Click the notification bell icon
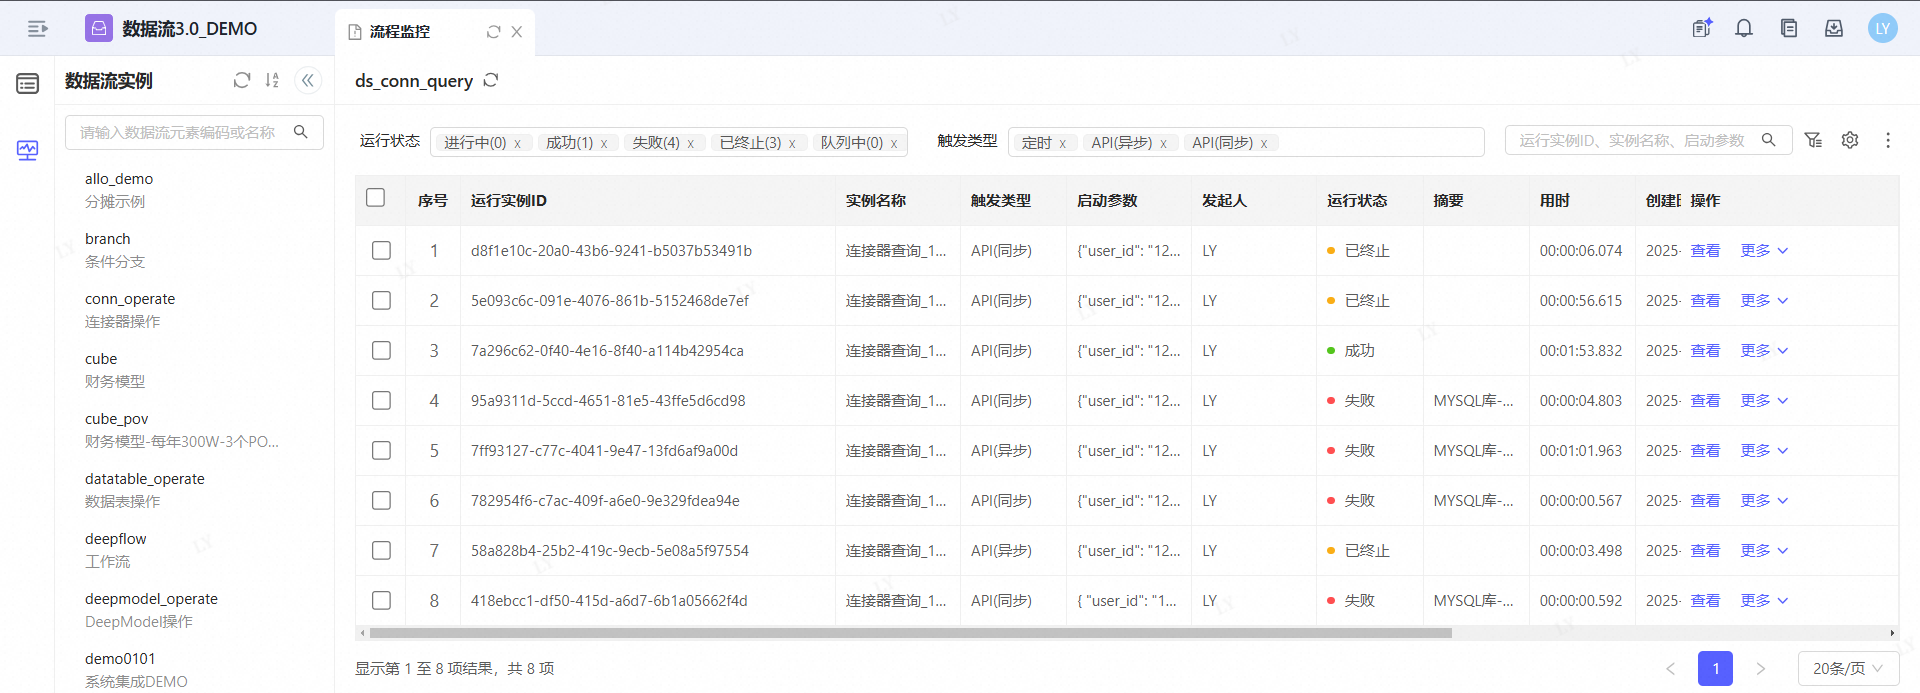This screenshot has height=693, width=1920. (x=1744, y=29)
